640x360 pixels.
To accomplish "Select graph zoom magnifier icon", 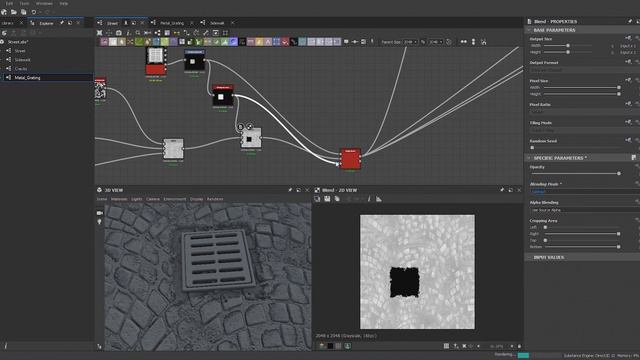I will point(138,33).
